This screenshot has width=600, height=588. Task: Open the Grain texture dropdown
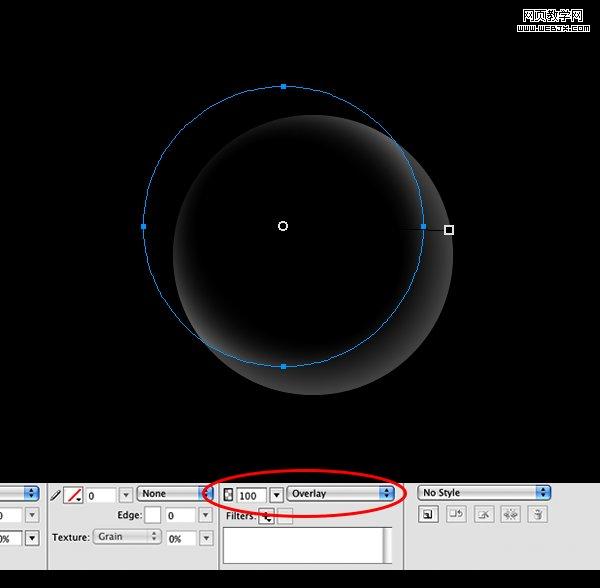[x=127, y=537]
